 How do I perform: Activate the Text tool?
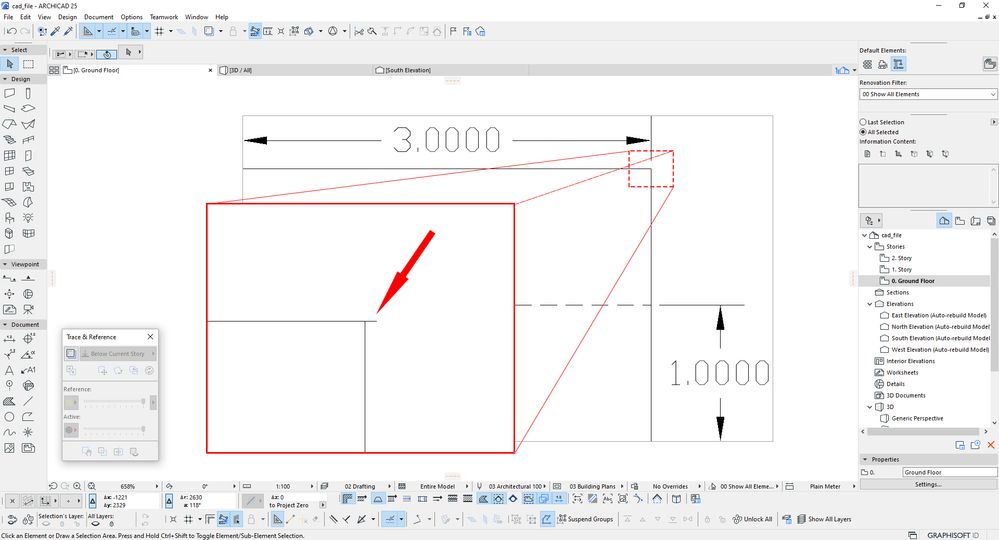tap(10, 370)
